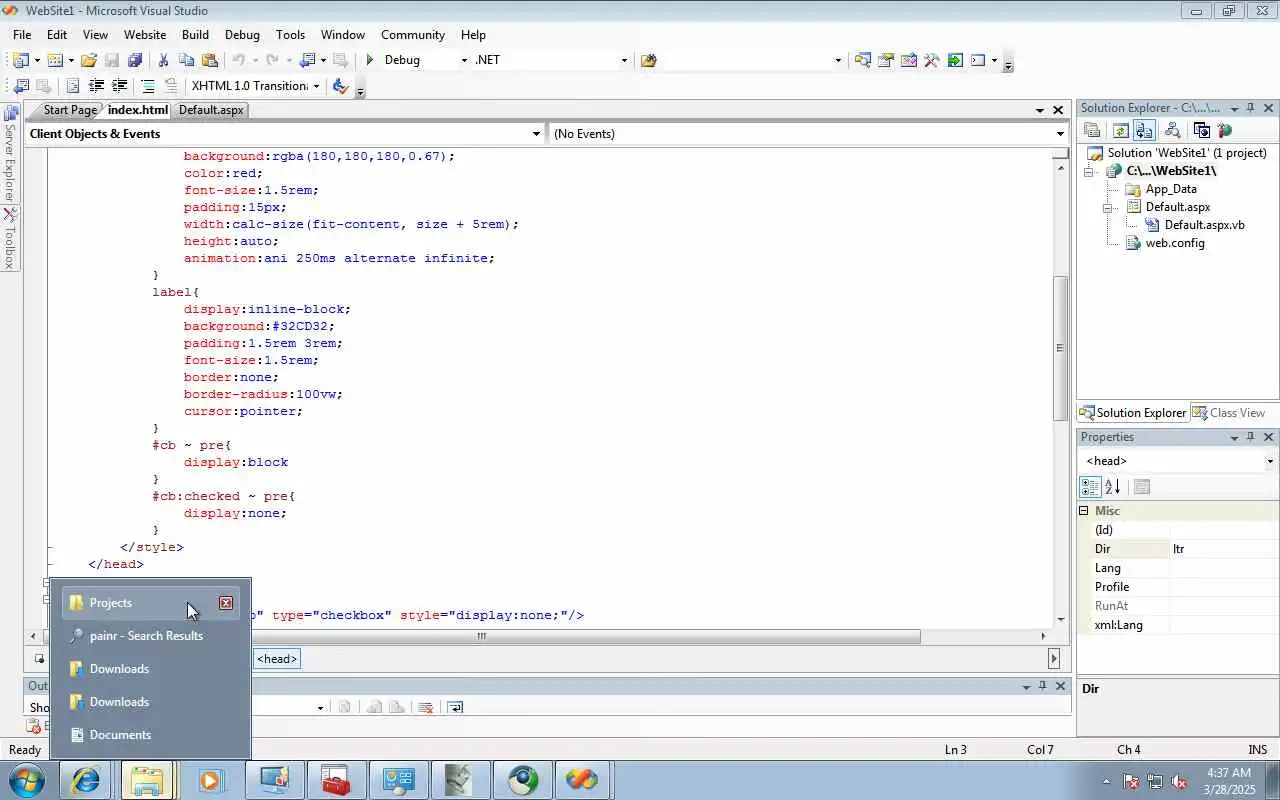Click the Categorized view icon in Properties

(x=1090, y=487)
